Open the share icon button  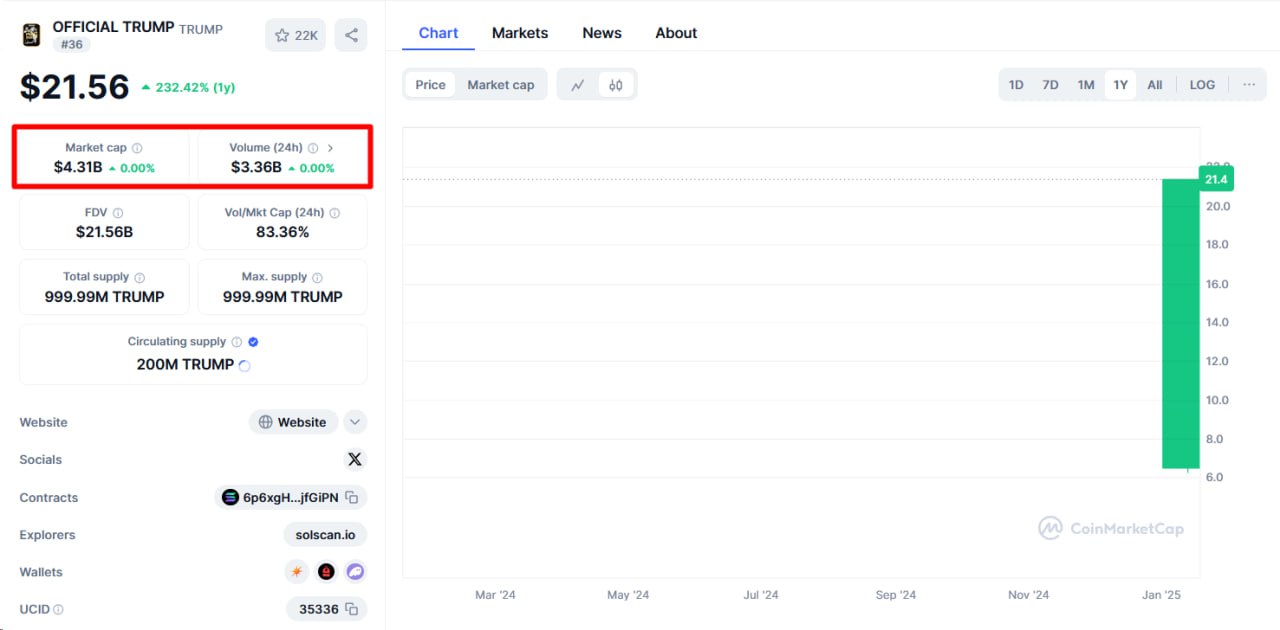coord(351,35)
